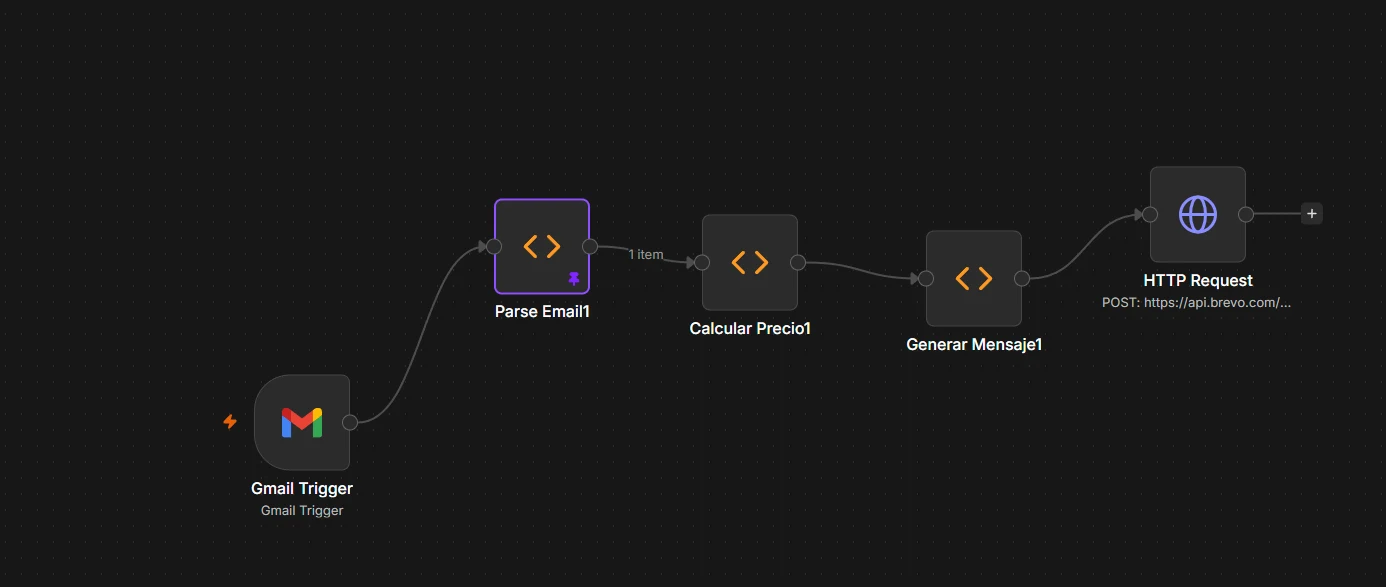This screenshot has height=587, width=1386.
Task: Click the gray 'Gmail Trigger' subtitle text
Action: (302, 510)
